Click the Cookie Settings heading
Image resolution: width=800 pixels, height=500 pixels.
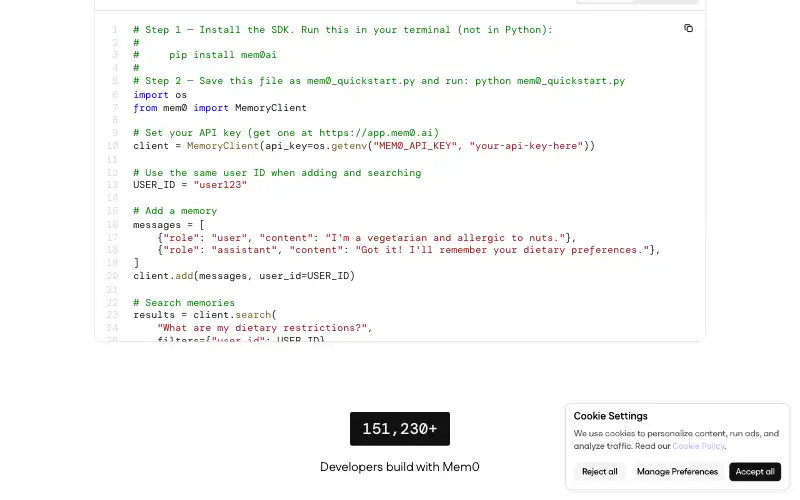click(x=610, y=416)
